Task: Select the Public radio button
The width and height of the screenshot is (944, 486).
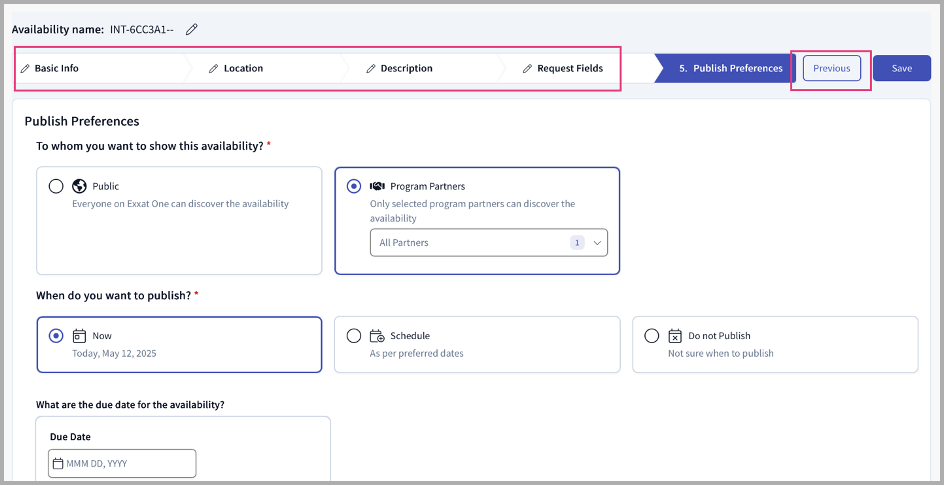Action: (x=56, y=186)
